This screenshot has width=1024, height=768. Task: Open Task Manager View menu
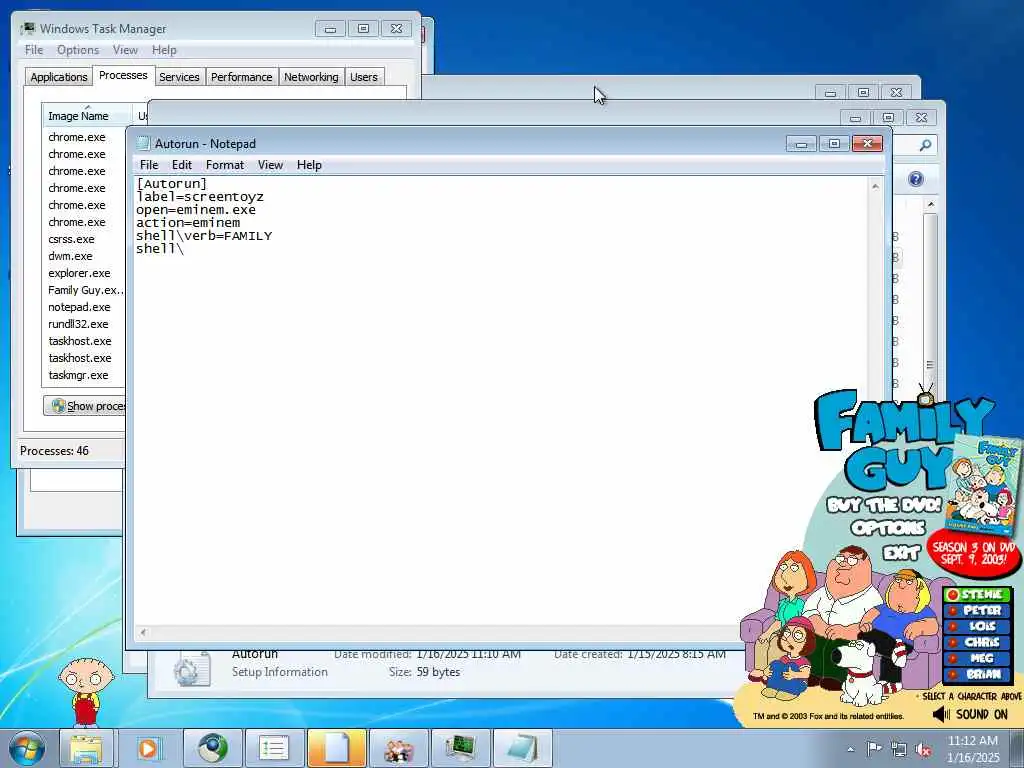(125, 50)
